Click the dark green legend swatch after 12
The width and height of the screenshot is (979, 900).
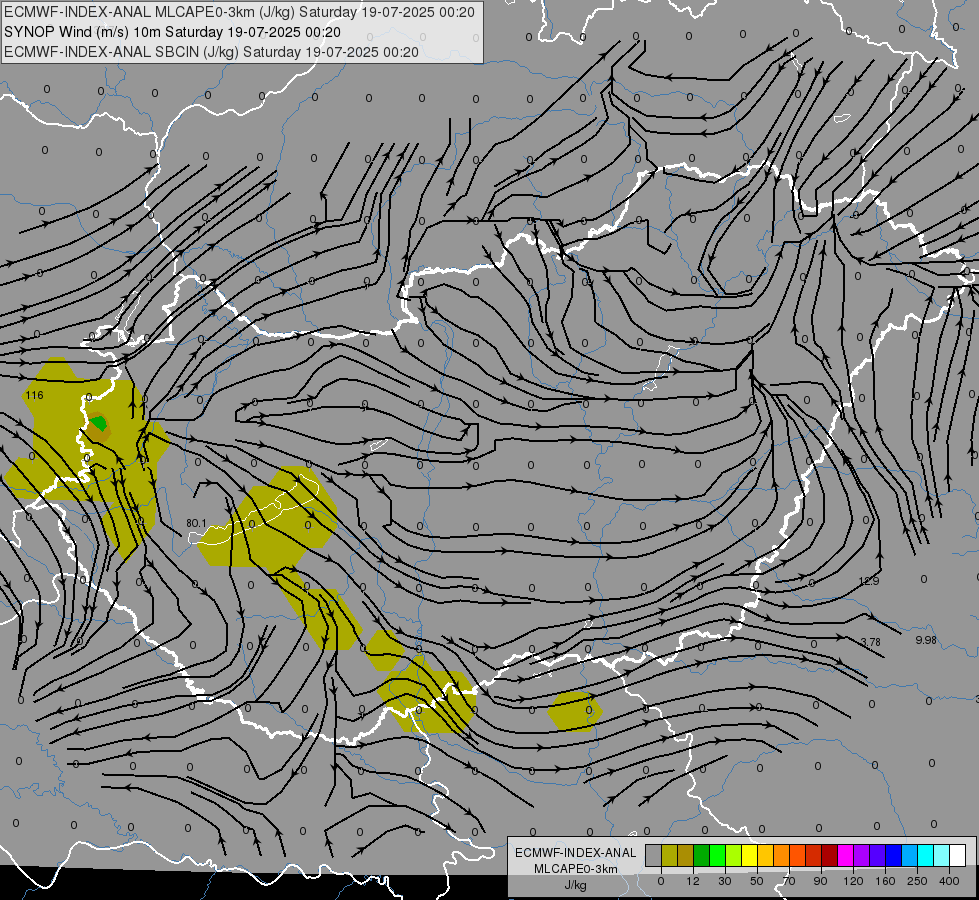click(x=702, y=855)
